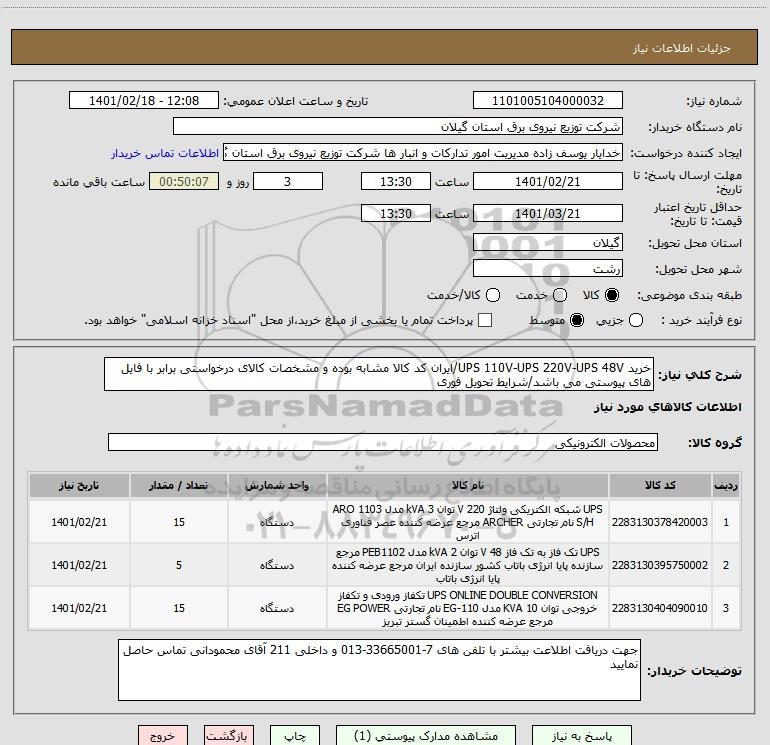Click the buyer name field شرکت توزیع نیروی برق
This screenshot has height=745, width=770.
coord(398,127)
